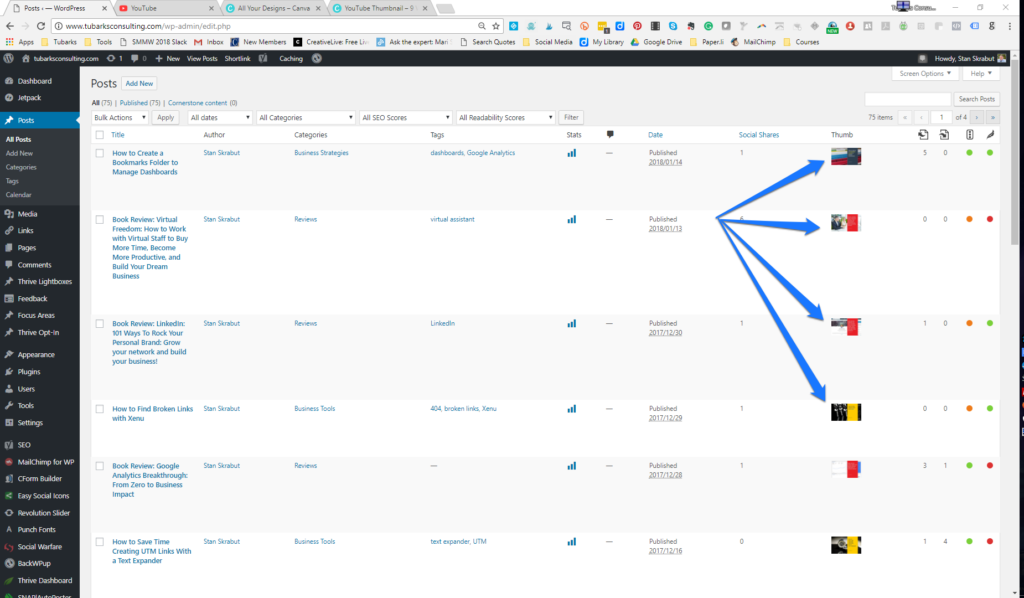The width and height of the screenshot is (1024, 598).
Task: Click the WordPress logo in admin bar
Action: tap(9, 59)
